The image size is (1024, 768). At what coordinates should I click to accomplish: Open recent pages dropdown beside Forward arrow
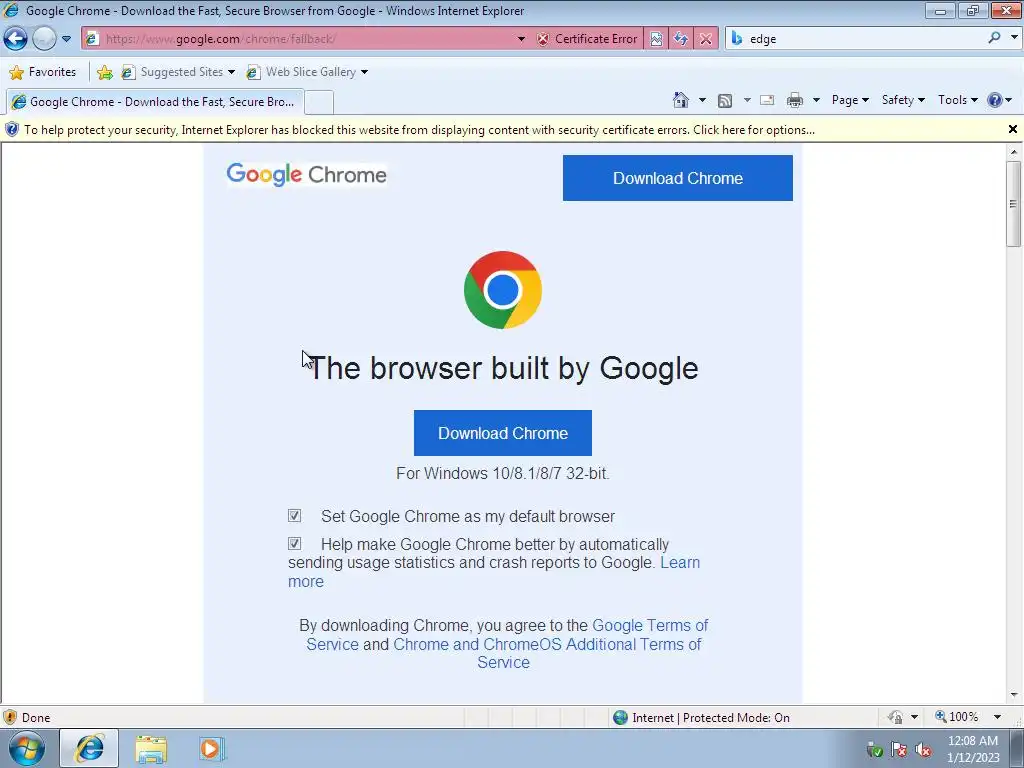pos(66,39)
